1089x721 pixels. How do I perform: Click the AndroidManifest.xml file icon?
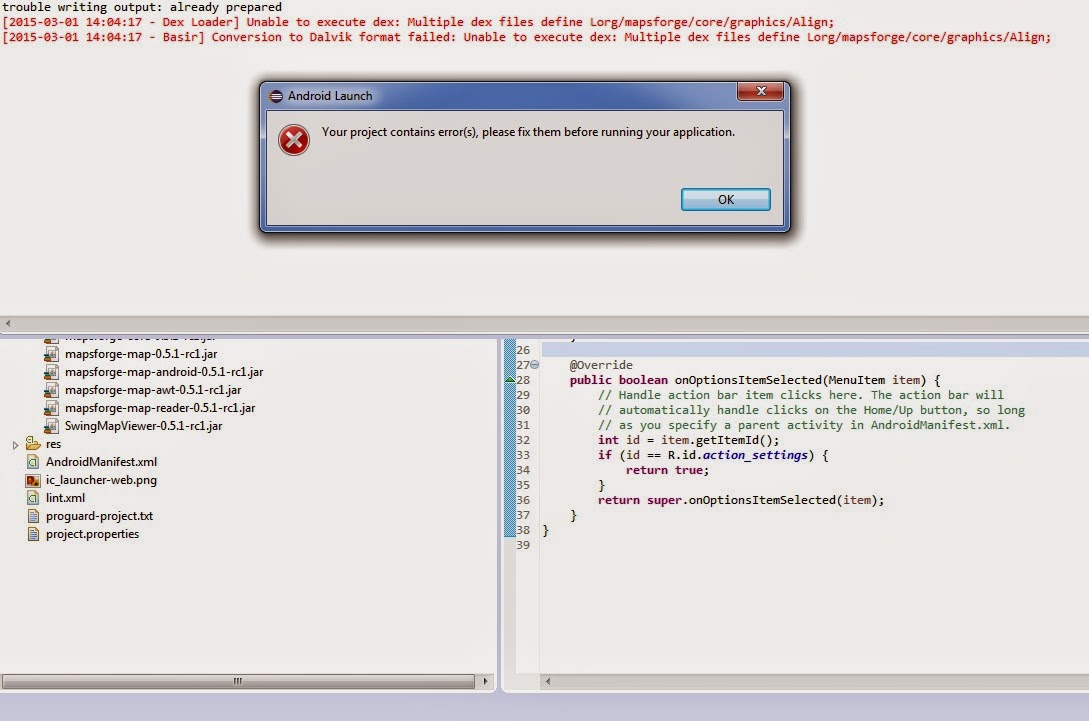point(33,462)
